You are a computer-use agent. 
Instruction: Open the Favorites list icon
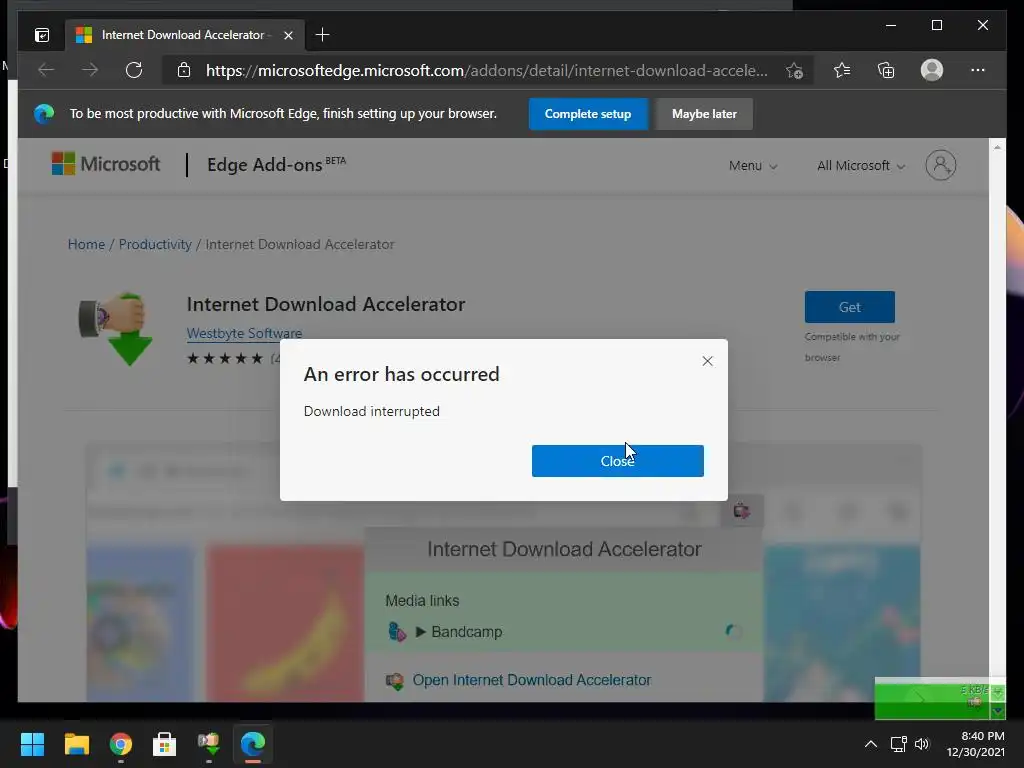click(x=842, y=70)
